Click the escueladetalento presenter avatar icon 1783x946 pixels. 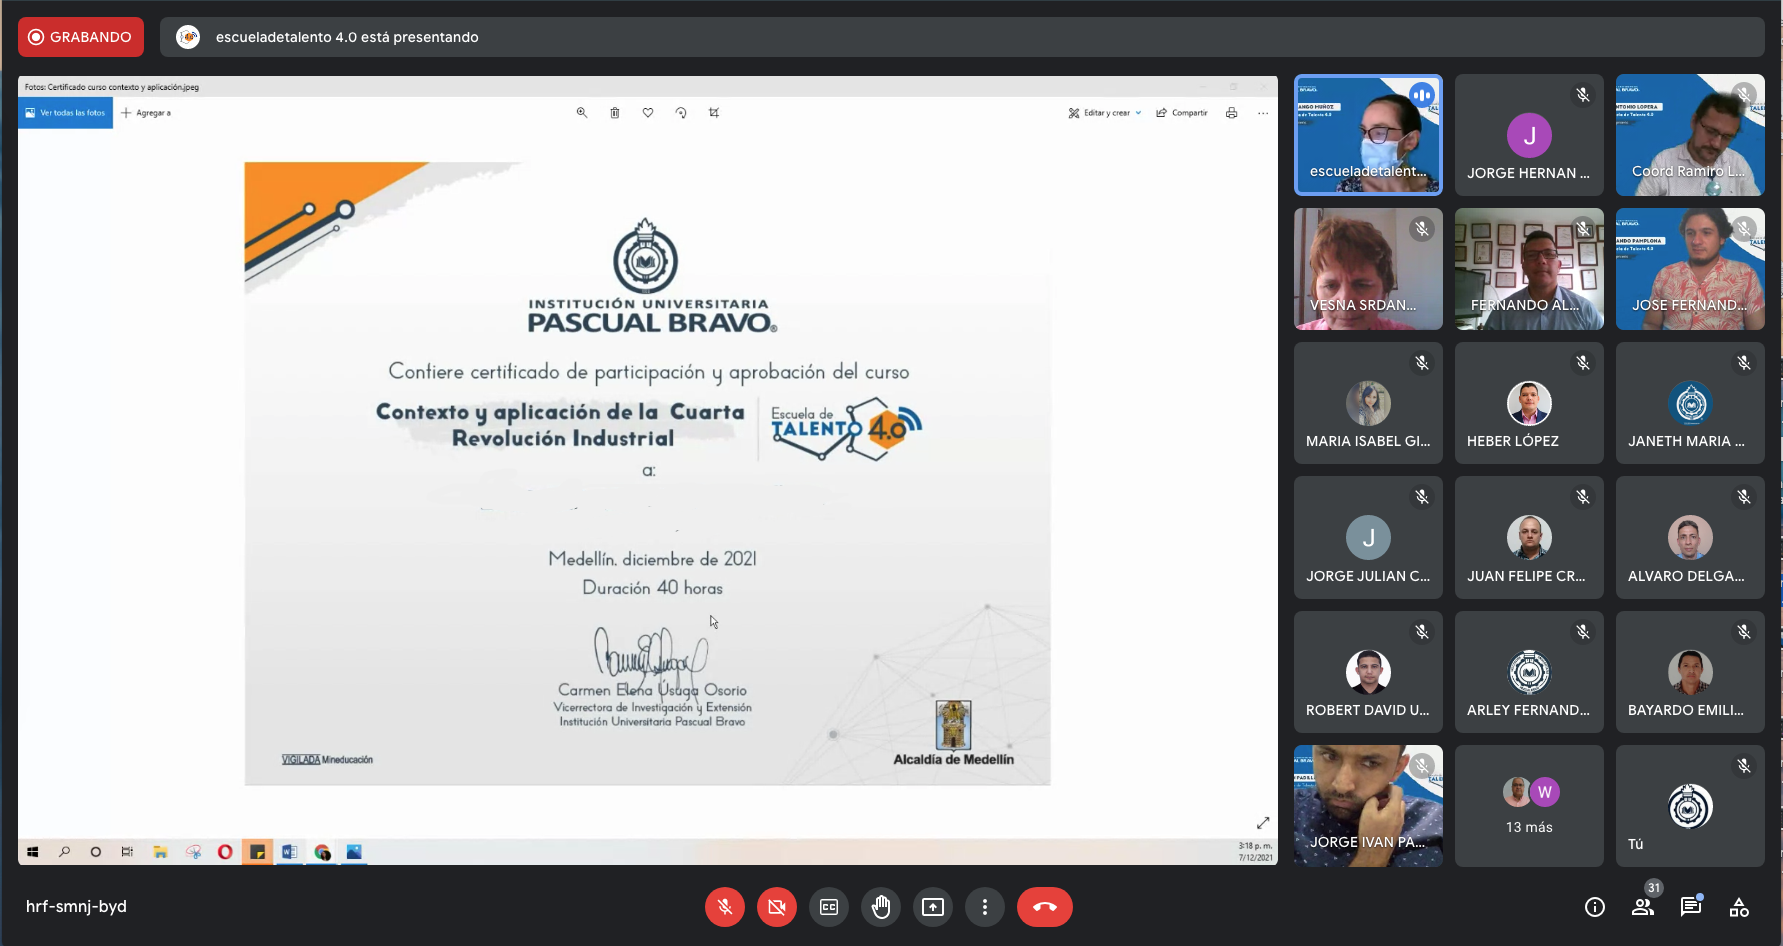(x=188, y=37)
